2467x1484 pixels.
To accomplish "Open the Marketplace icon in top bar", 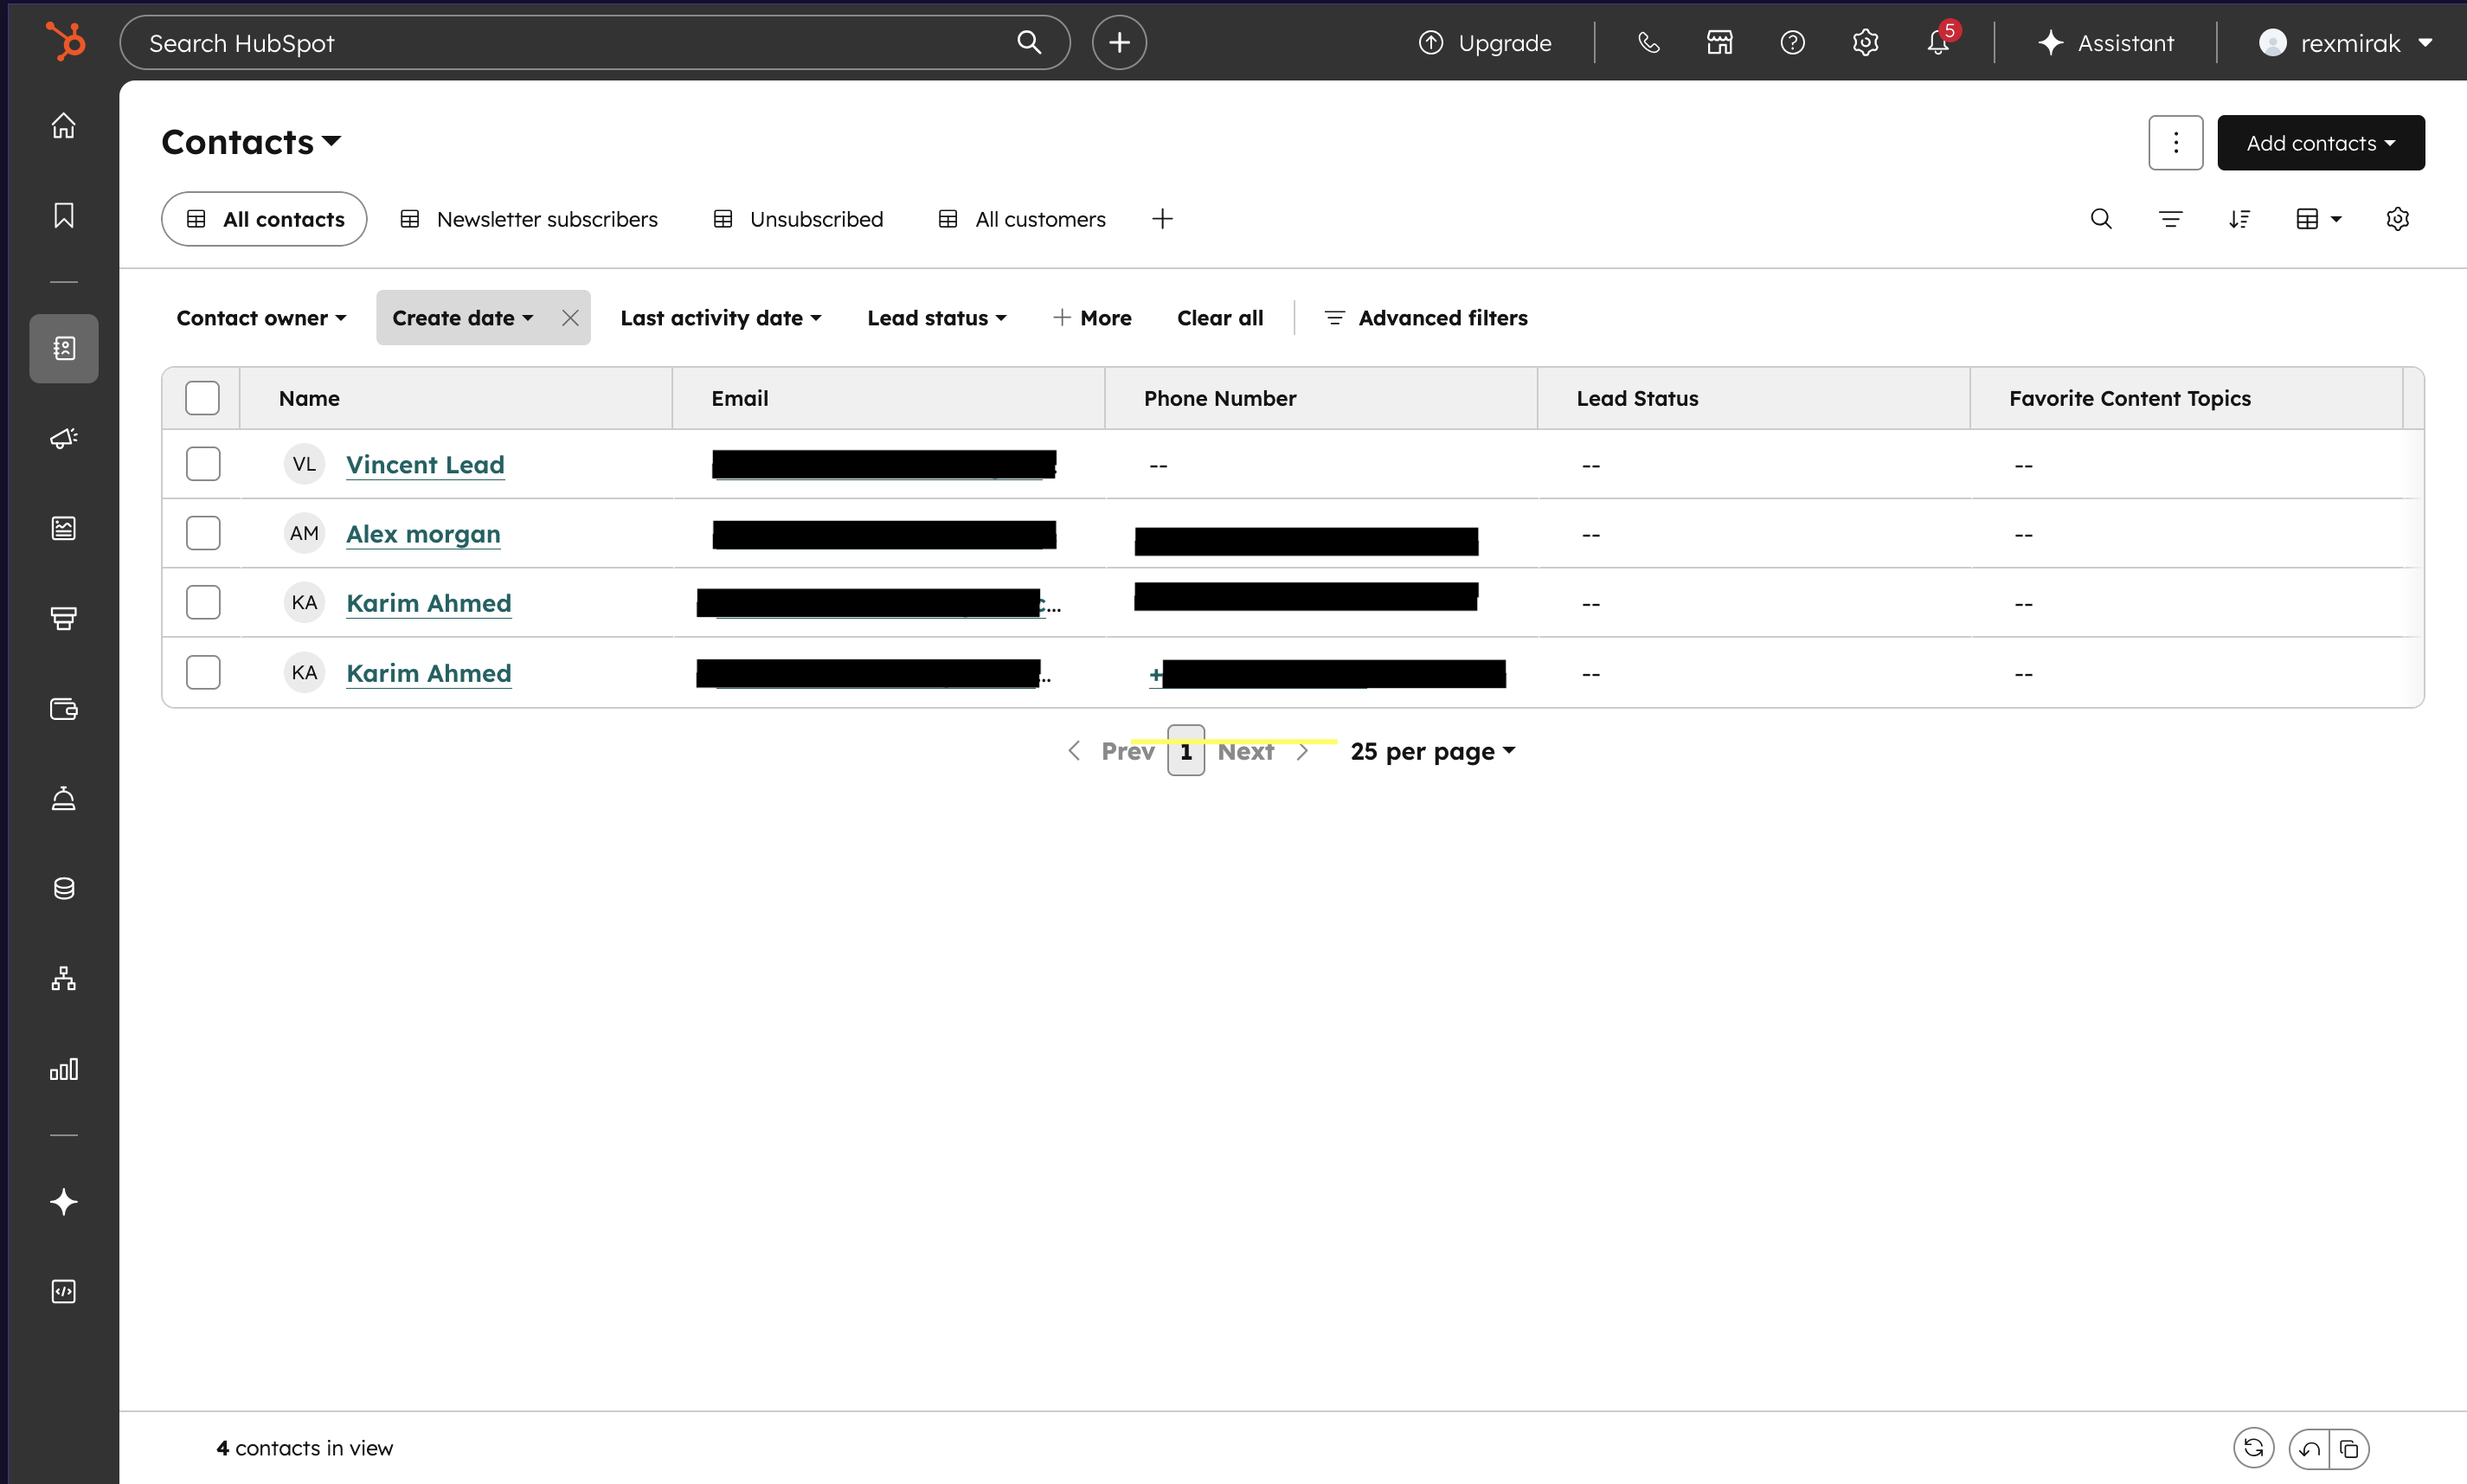I will (x=1720, y=42).
